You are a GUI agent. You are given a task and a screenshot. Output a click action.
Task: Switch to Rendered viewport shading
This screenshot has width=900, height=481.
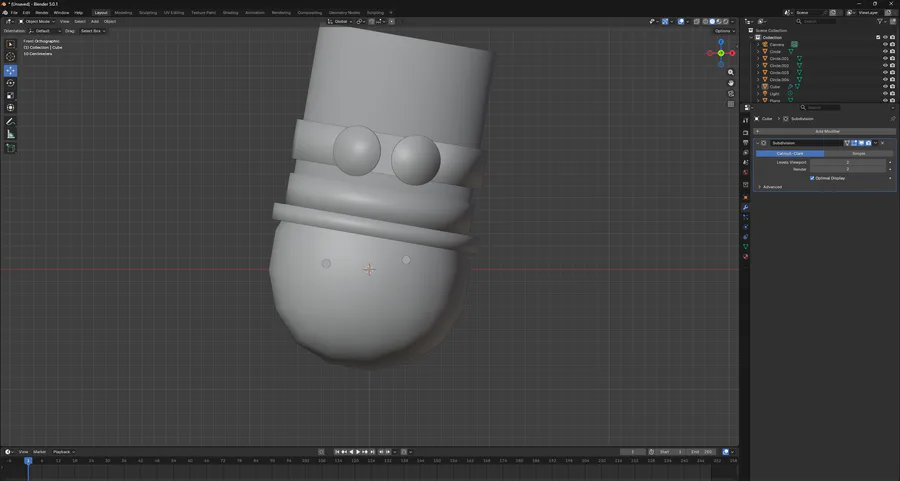click(726, 21)
